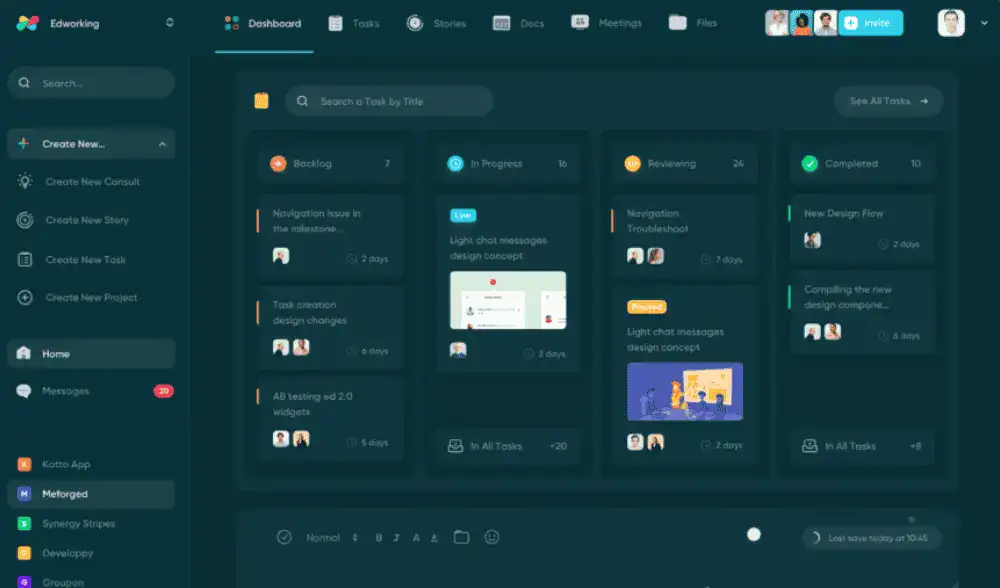Open the emoji picker in the editor toolbar
The height and width of the screenshot is (588, 1000).
tap(491, 537)
